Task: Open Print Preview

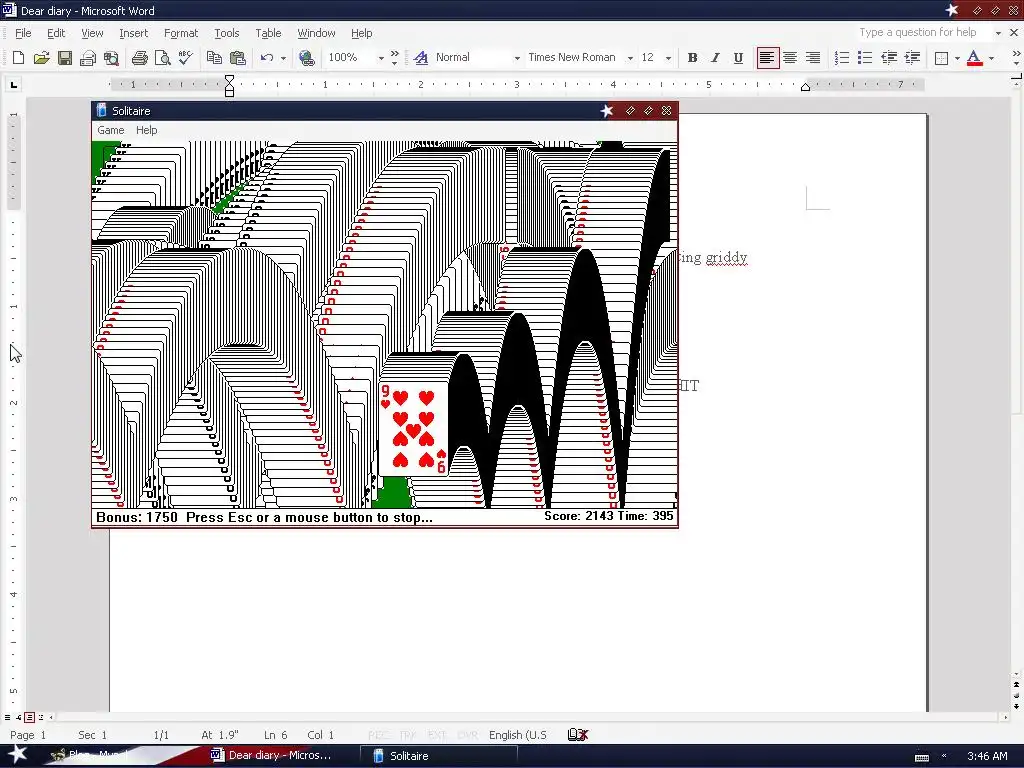Action: [x=163, y=57]
